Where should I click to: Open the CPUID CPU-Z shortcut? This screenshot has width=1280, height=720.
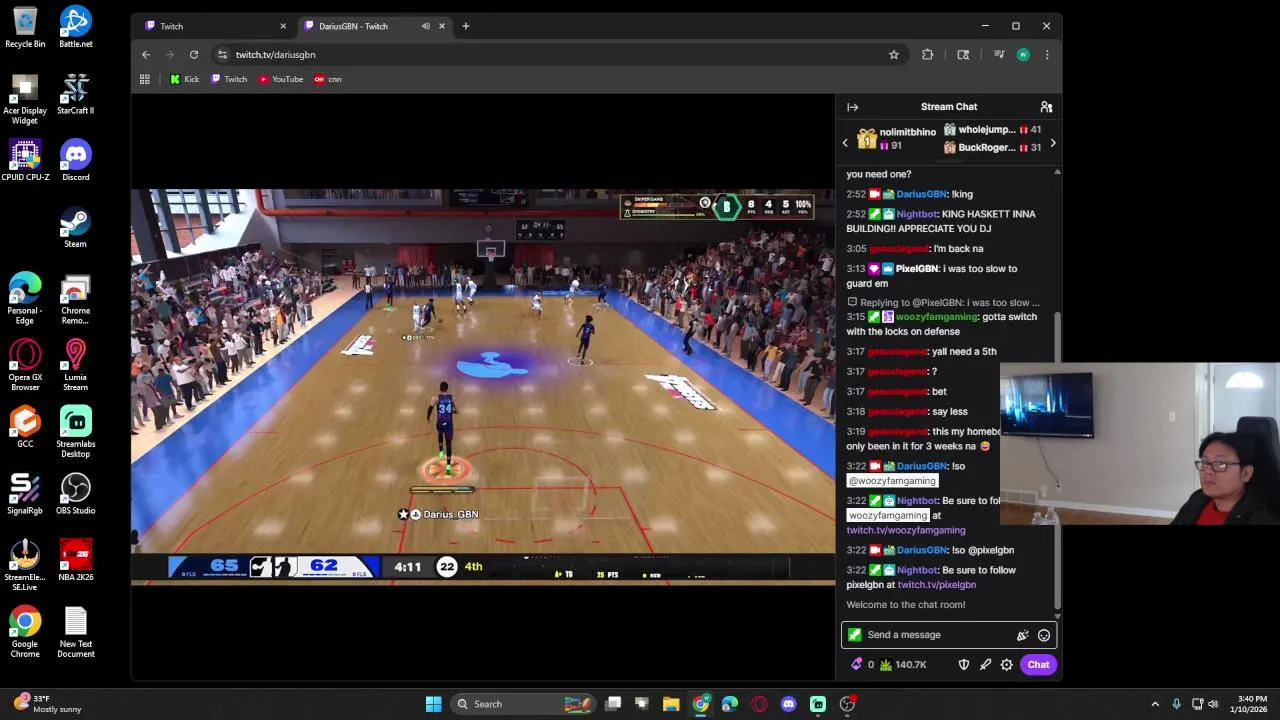tap(25, 161)
